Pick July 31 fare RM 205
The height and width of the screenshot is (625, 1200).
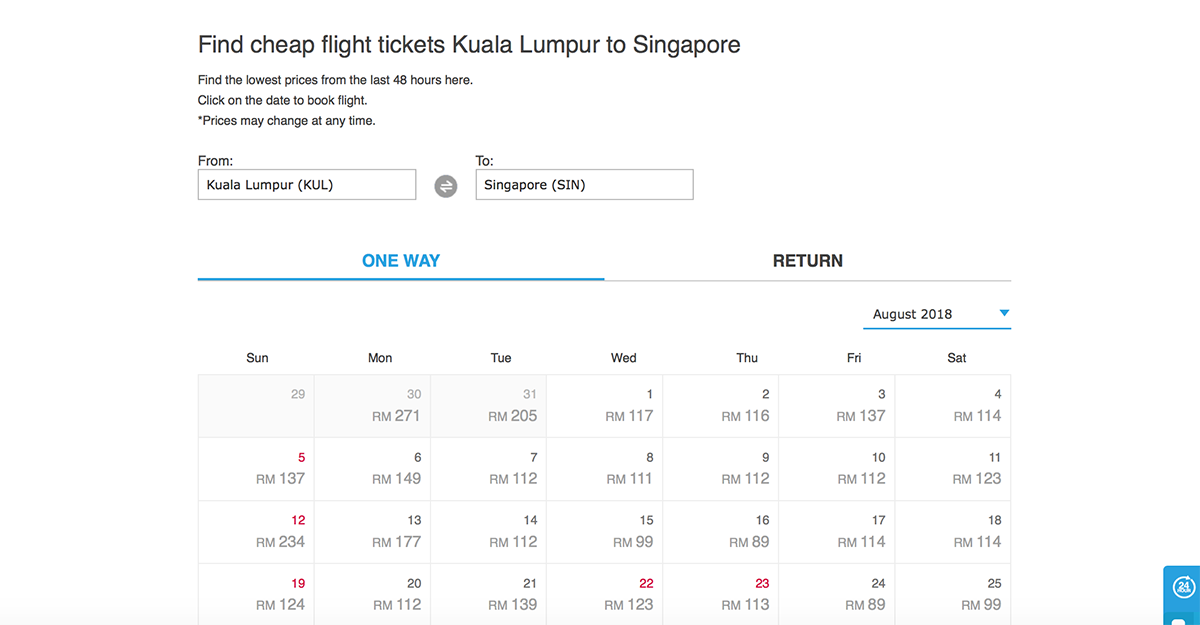[x=488, y=406]
